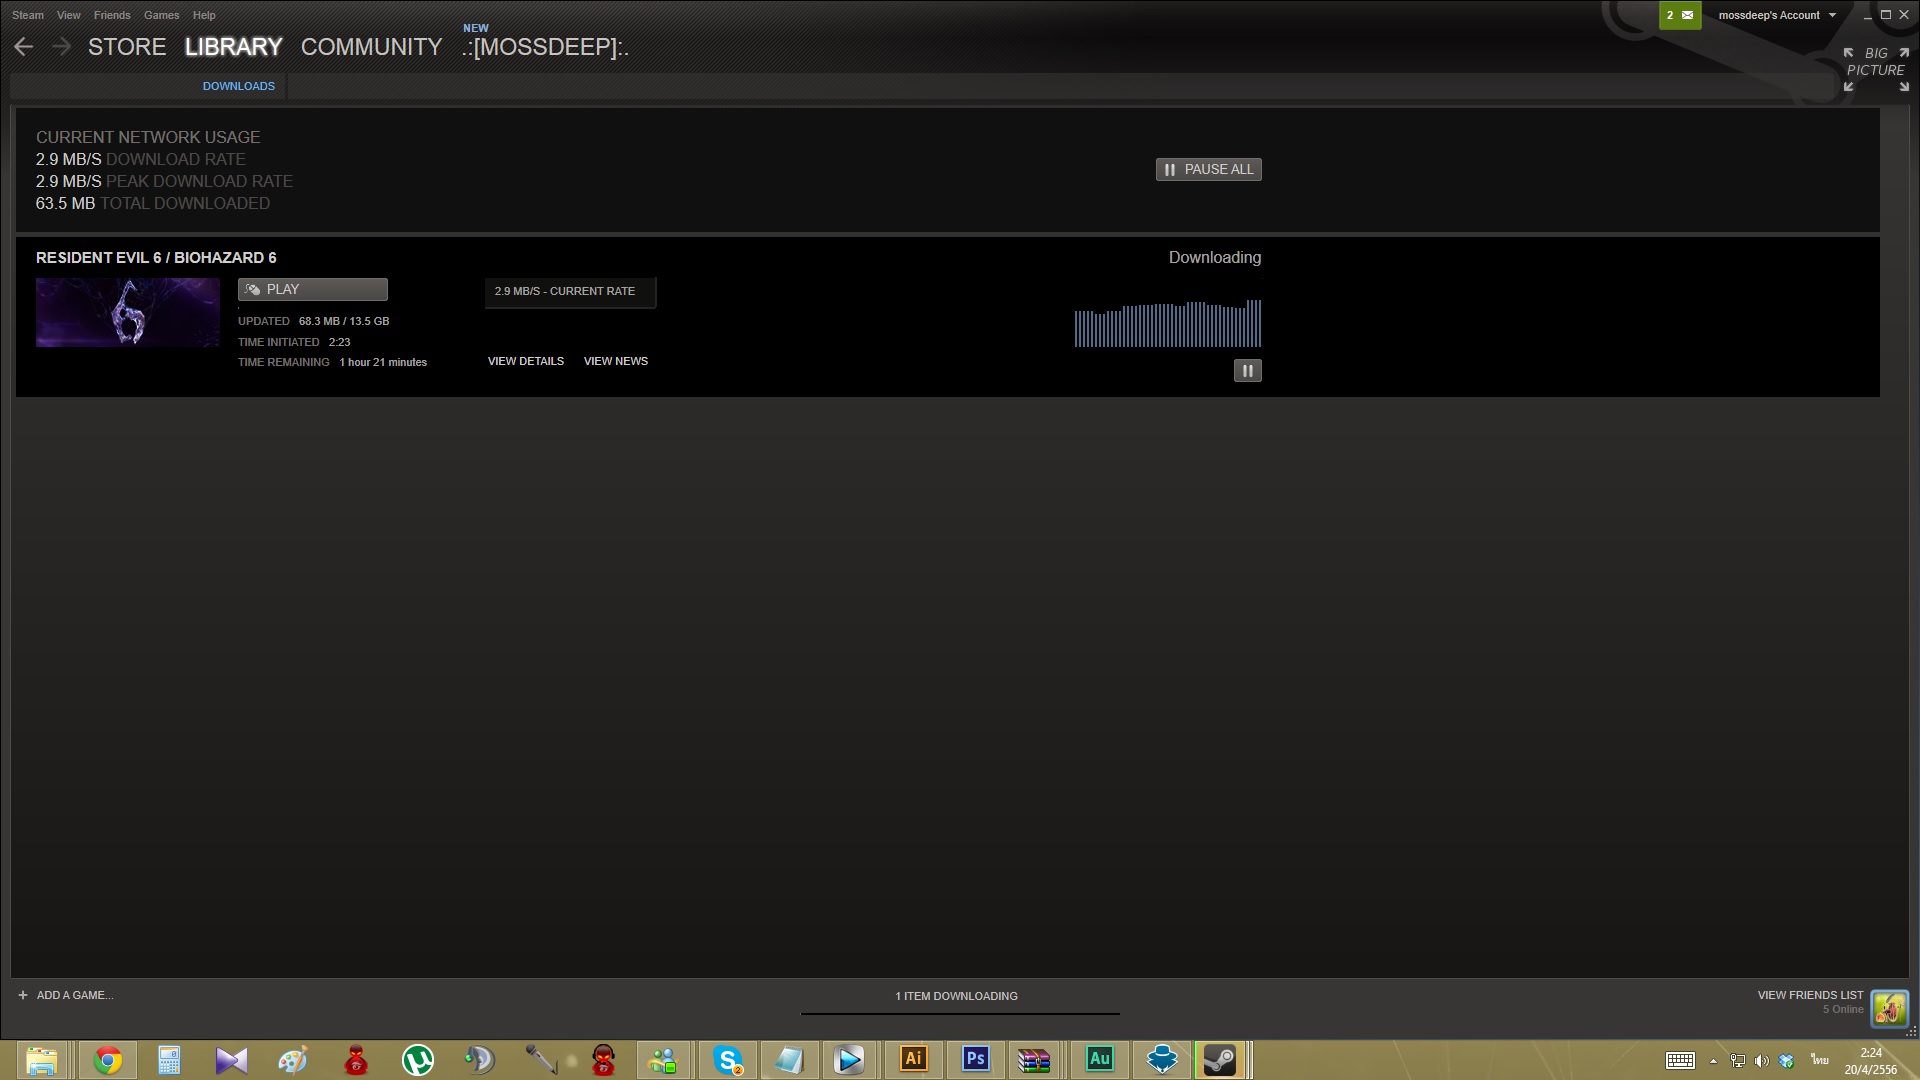The height and width of the screenshot is (1080, 1920).
Task: Open the green inbox notification icon
Action: click(x=1679, y=15)
